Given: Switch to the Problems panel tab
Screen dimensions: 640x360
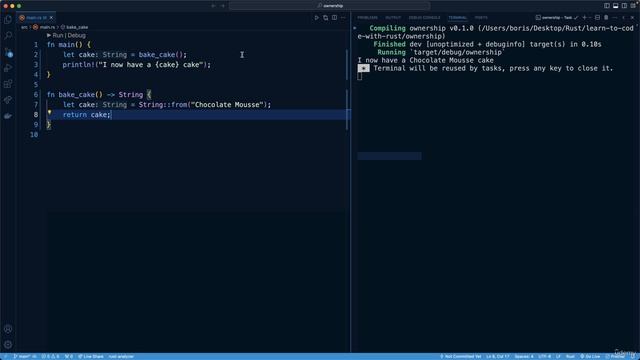Looking at the screenshot, I should tap(367, 18).
